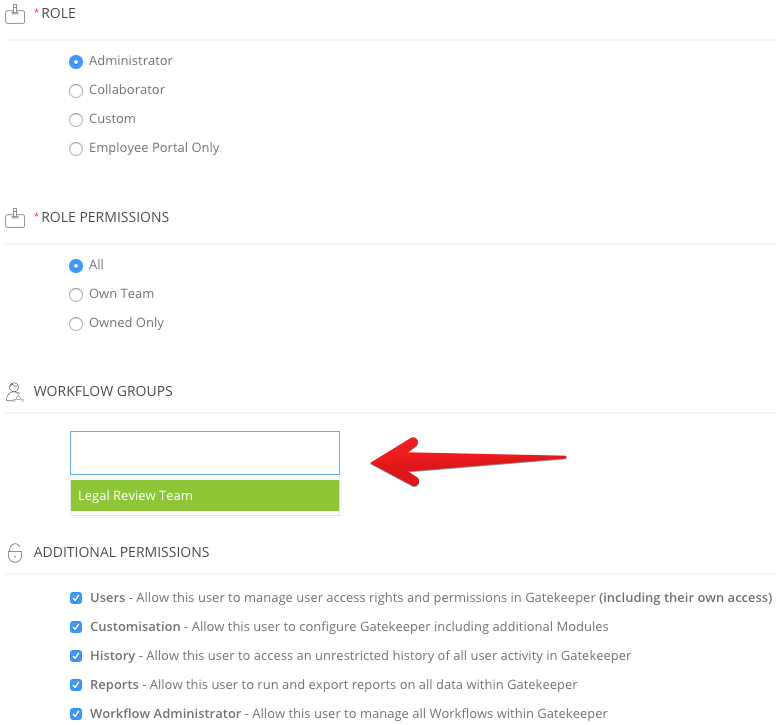Viewport: 776px width, 725px height.
Task: Disable the History permission checkbox
Action: 76,656
